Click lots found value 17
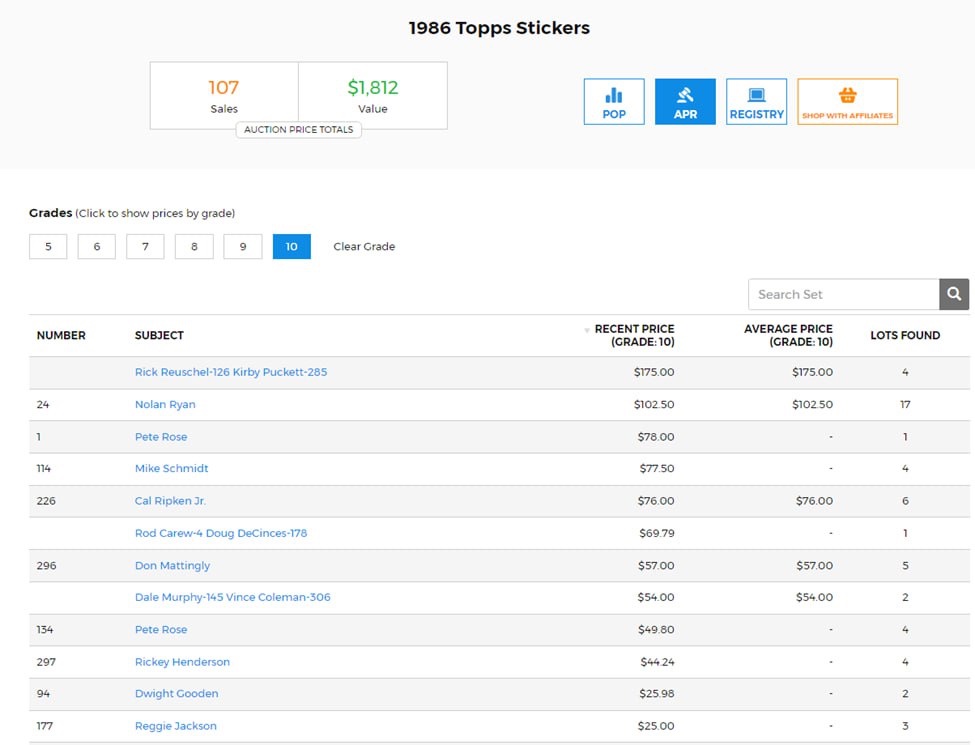Screen dimensions: 975x745 tap(905, 404)
